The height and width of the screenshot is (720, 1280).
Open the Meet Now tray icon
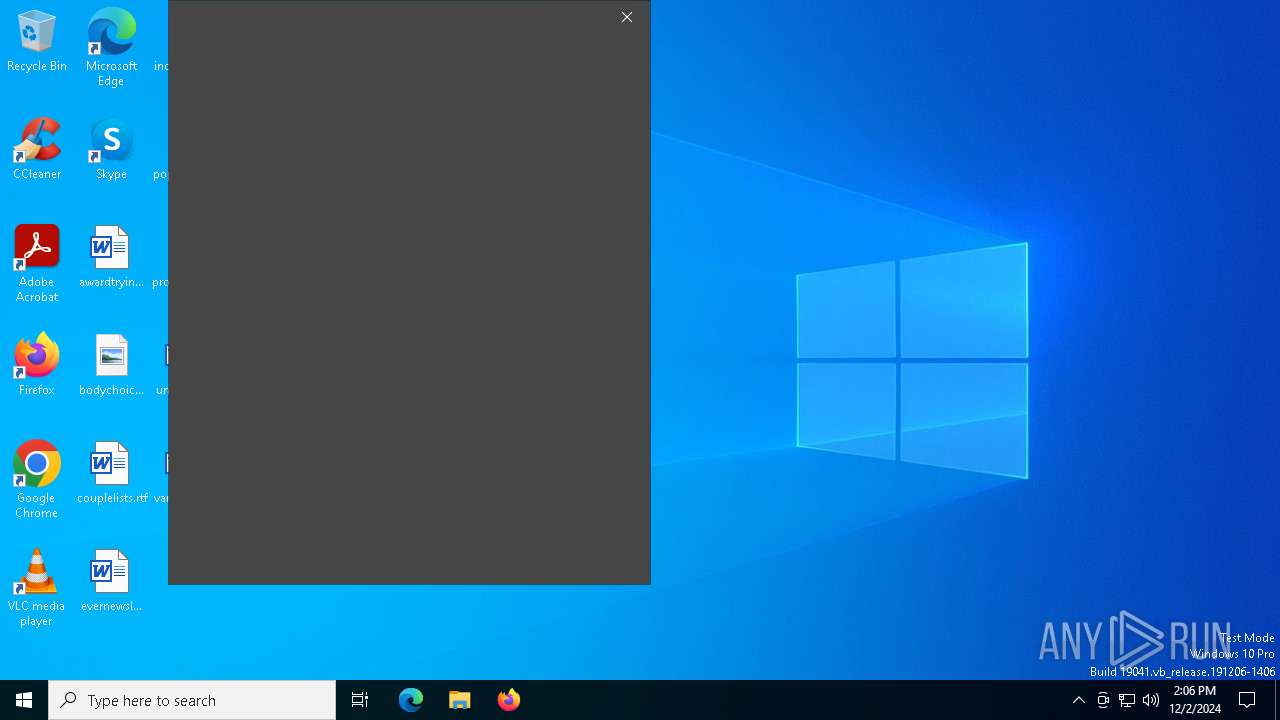[1103, 700]
